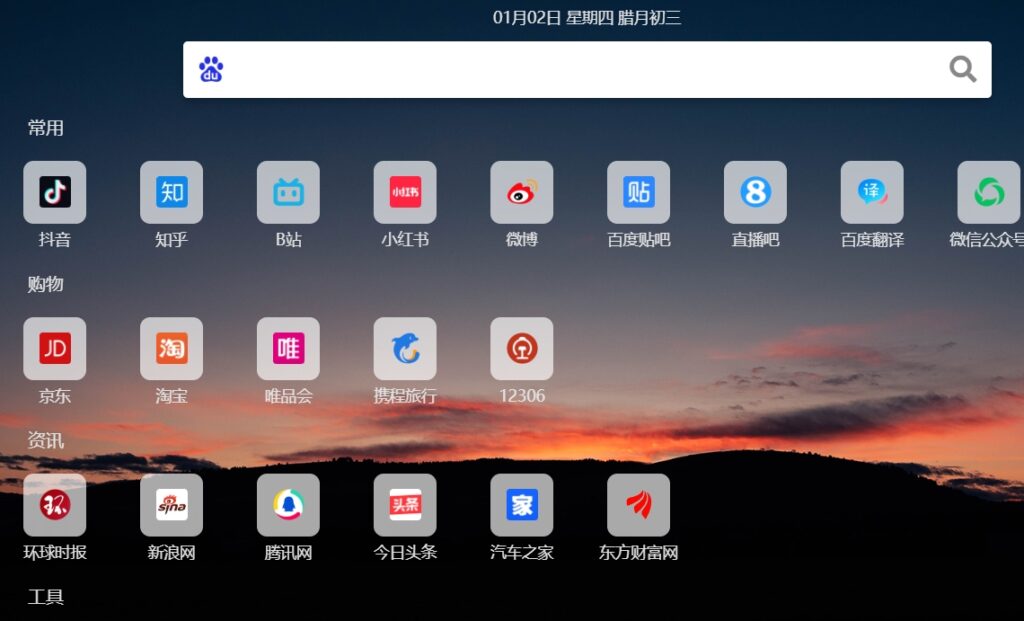Open the 唯品会 icon
1024x621 pixels.
(x=288, y=349)
